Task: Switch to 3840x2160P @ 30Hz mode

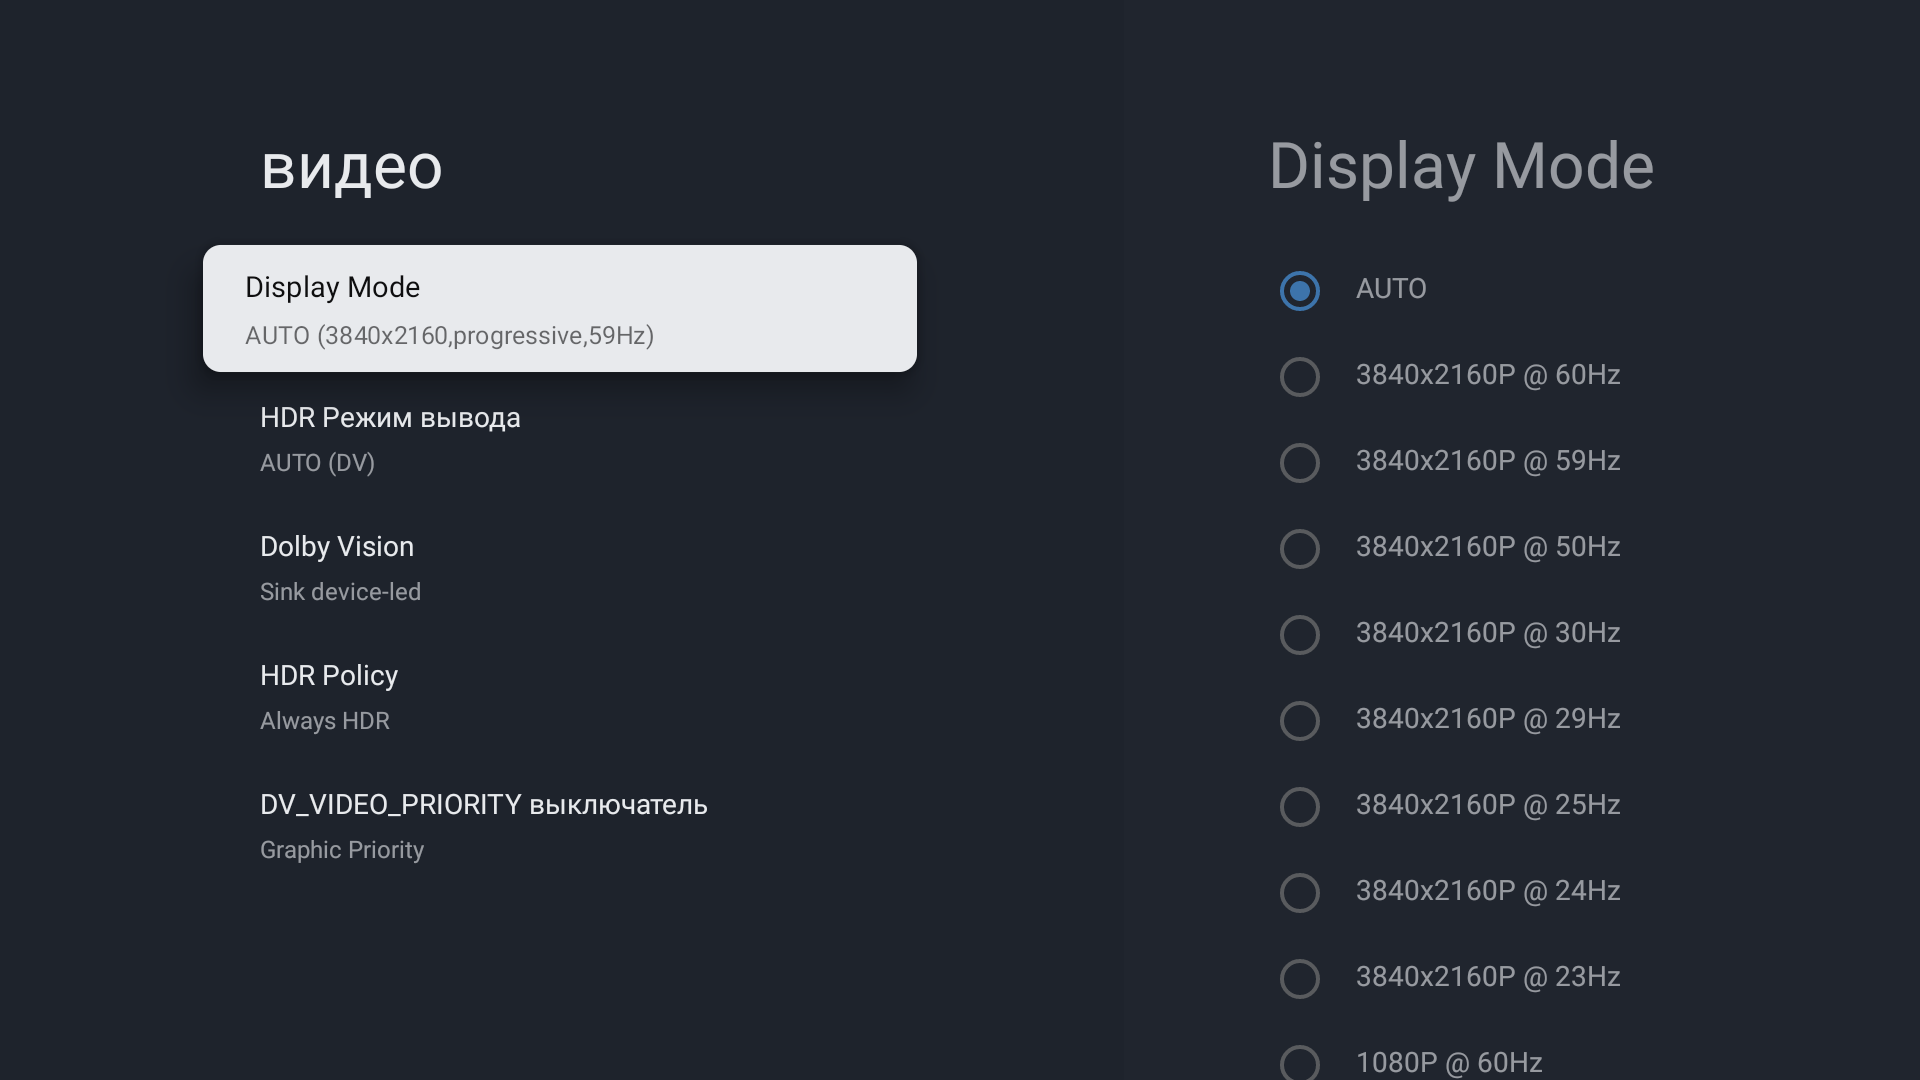Action: coord(1299,635)
